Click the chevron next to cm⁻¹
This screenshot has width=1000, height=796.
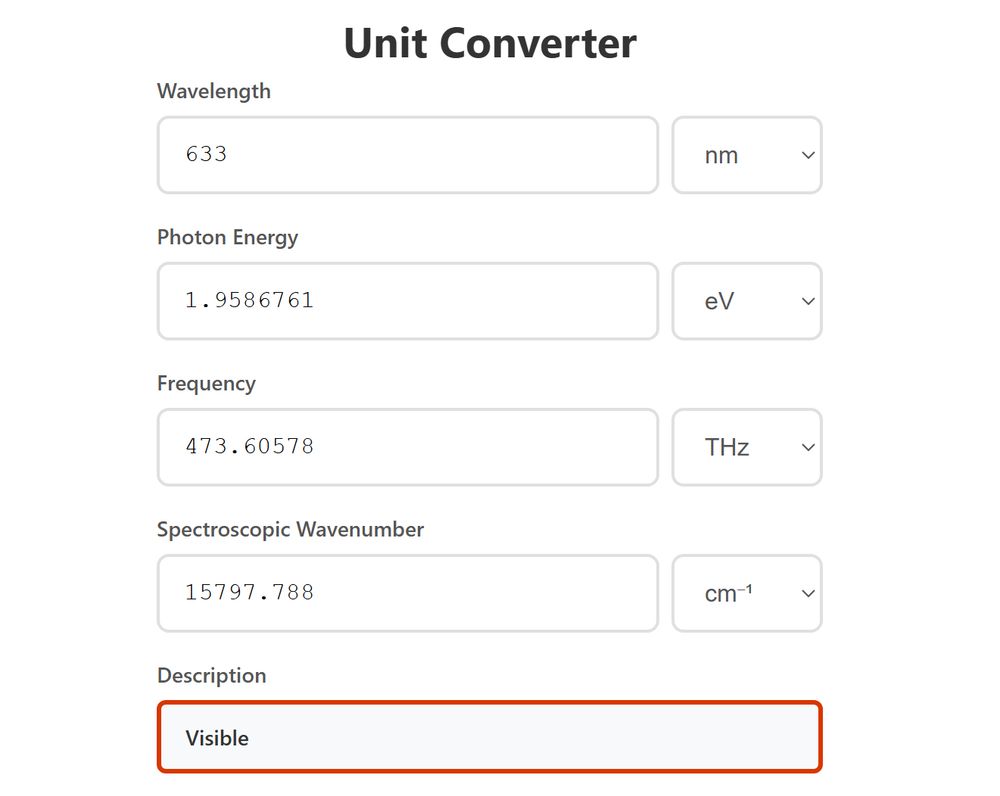[806, 593]
